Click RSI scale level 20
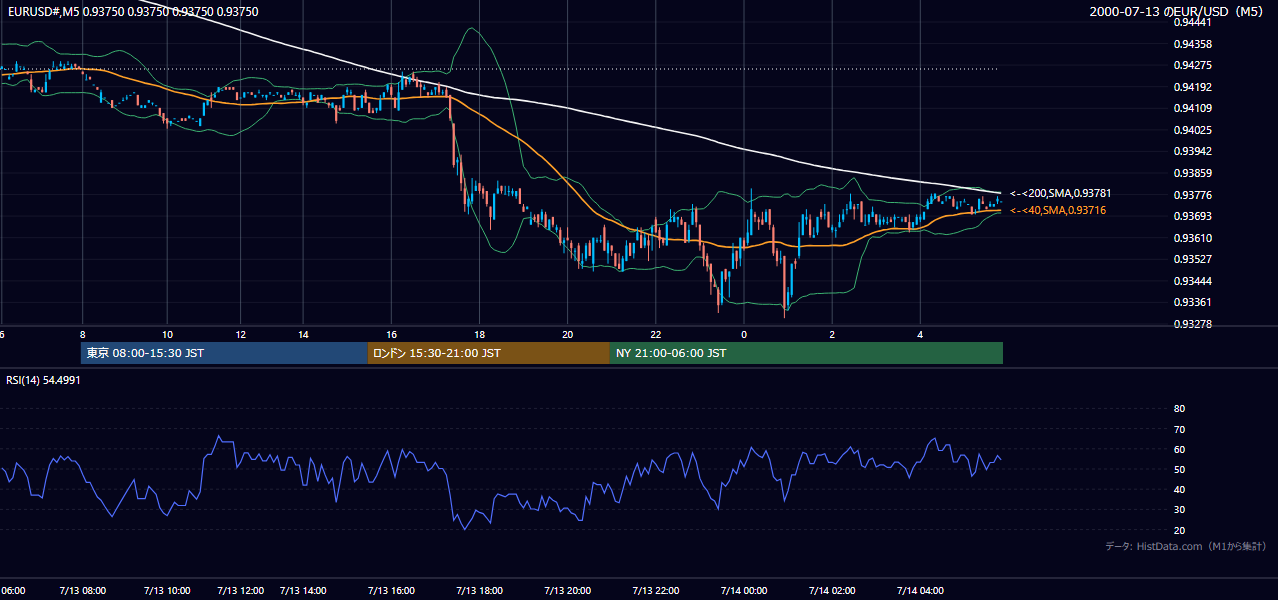This screenshot has width=1278, height=600. pos(1179,530)
